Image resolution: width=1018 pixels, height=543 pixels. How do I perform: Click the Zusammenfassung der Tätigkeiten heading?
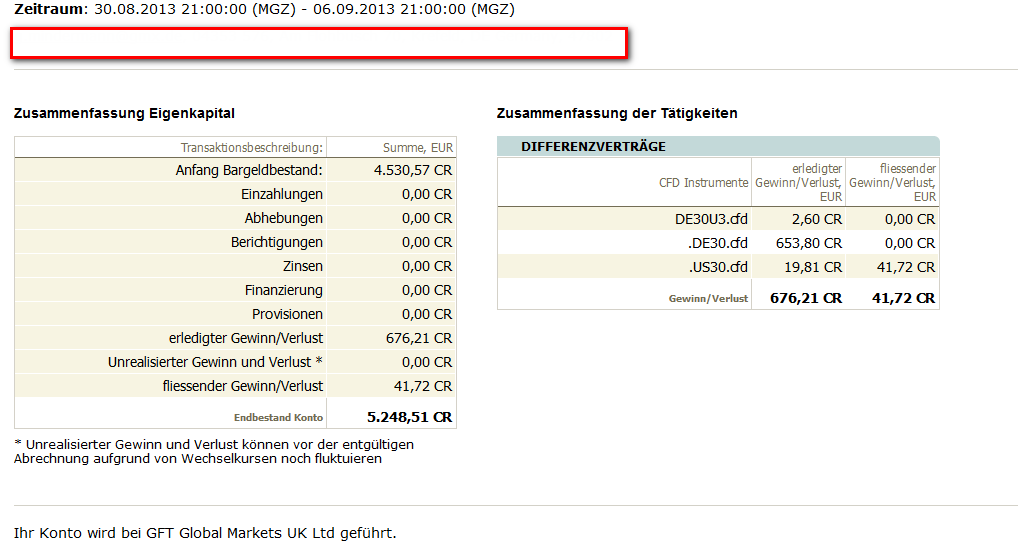point(617,114)
